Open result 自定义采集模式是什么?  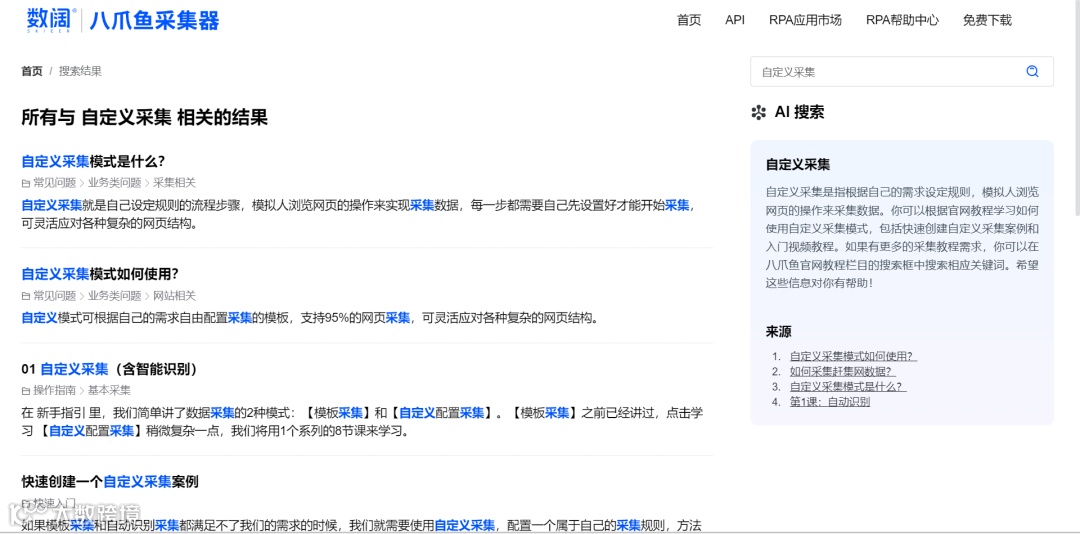tap(93, 162)
